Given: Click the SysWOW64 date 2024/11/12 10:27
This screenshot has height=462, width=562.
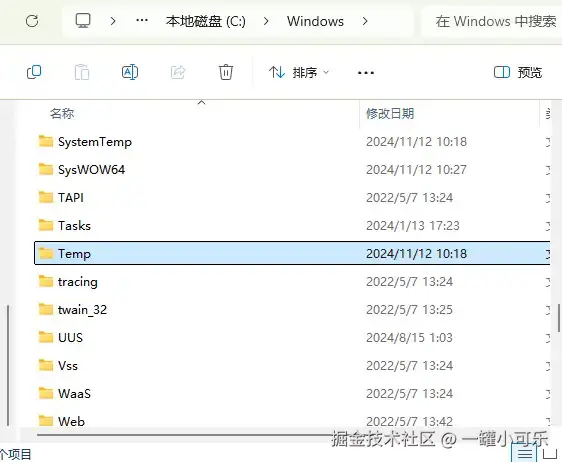Looking at the screenshot, I should pos(416,170).
